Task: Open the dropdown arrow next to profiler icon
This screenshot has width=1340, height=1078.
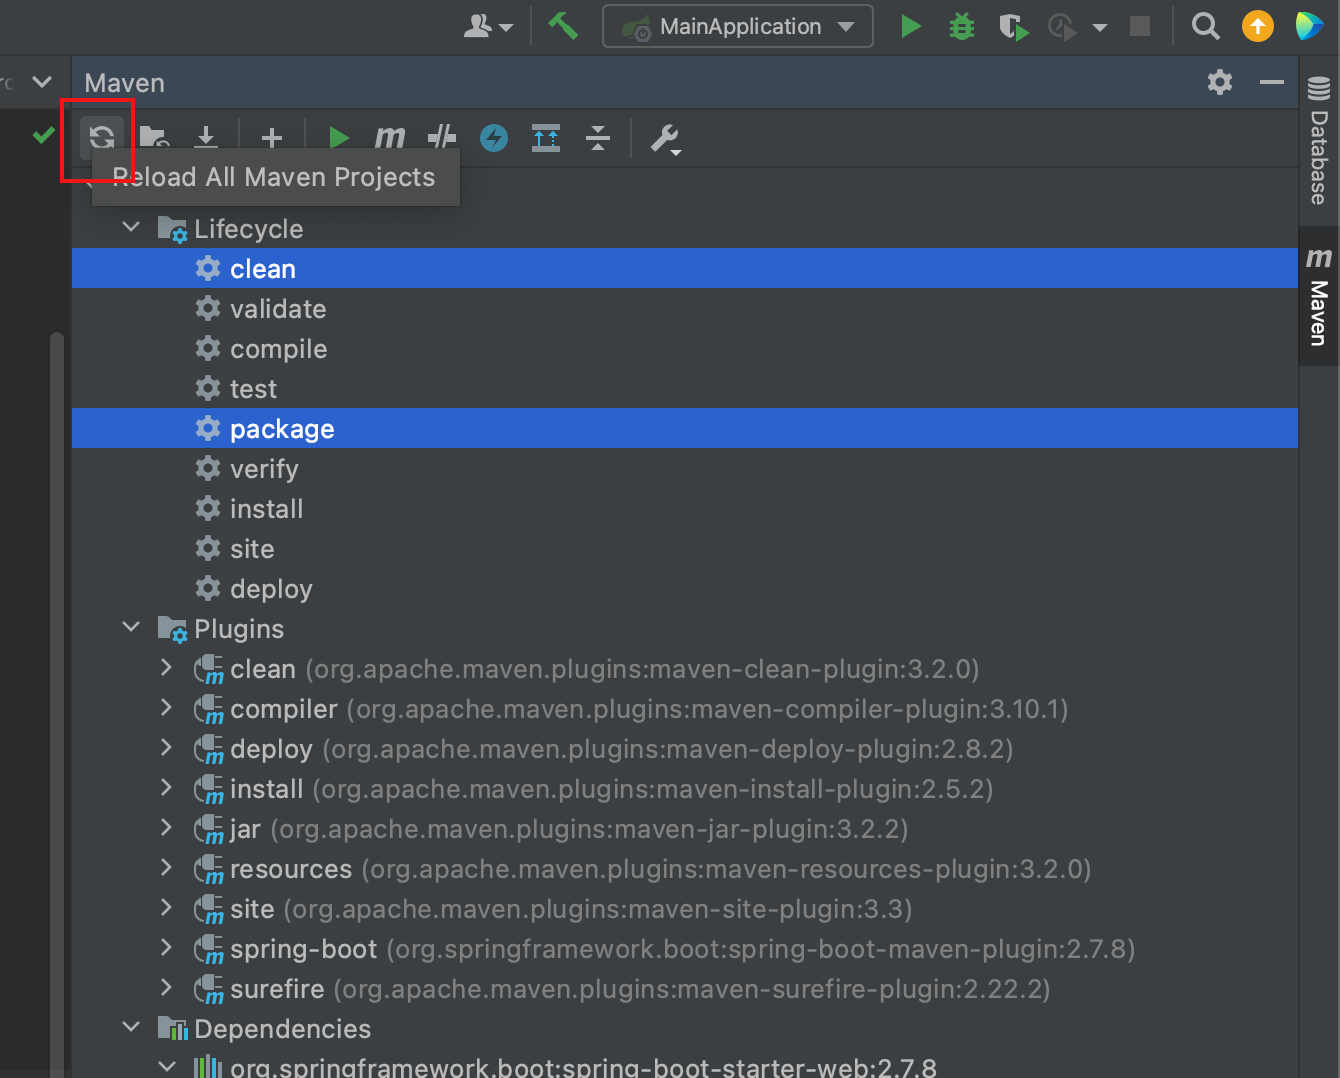Action: 1100,28
